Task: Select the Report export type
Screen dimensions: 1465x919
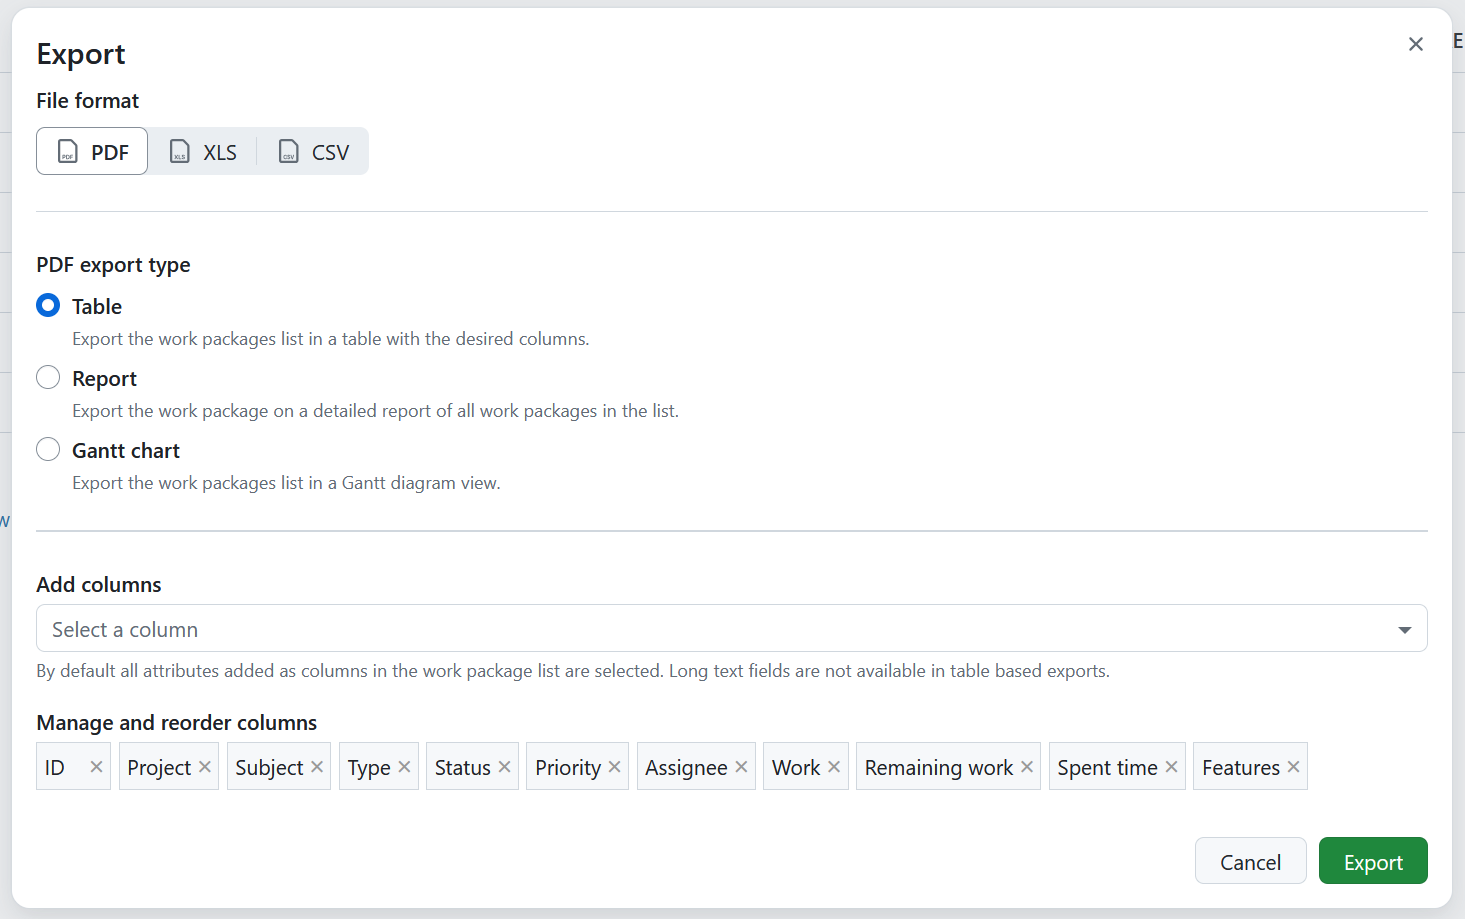Action: point(48,377)
